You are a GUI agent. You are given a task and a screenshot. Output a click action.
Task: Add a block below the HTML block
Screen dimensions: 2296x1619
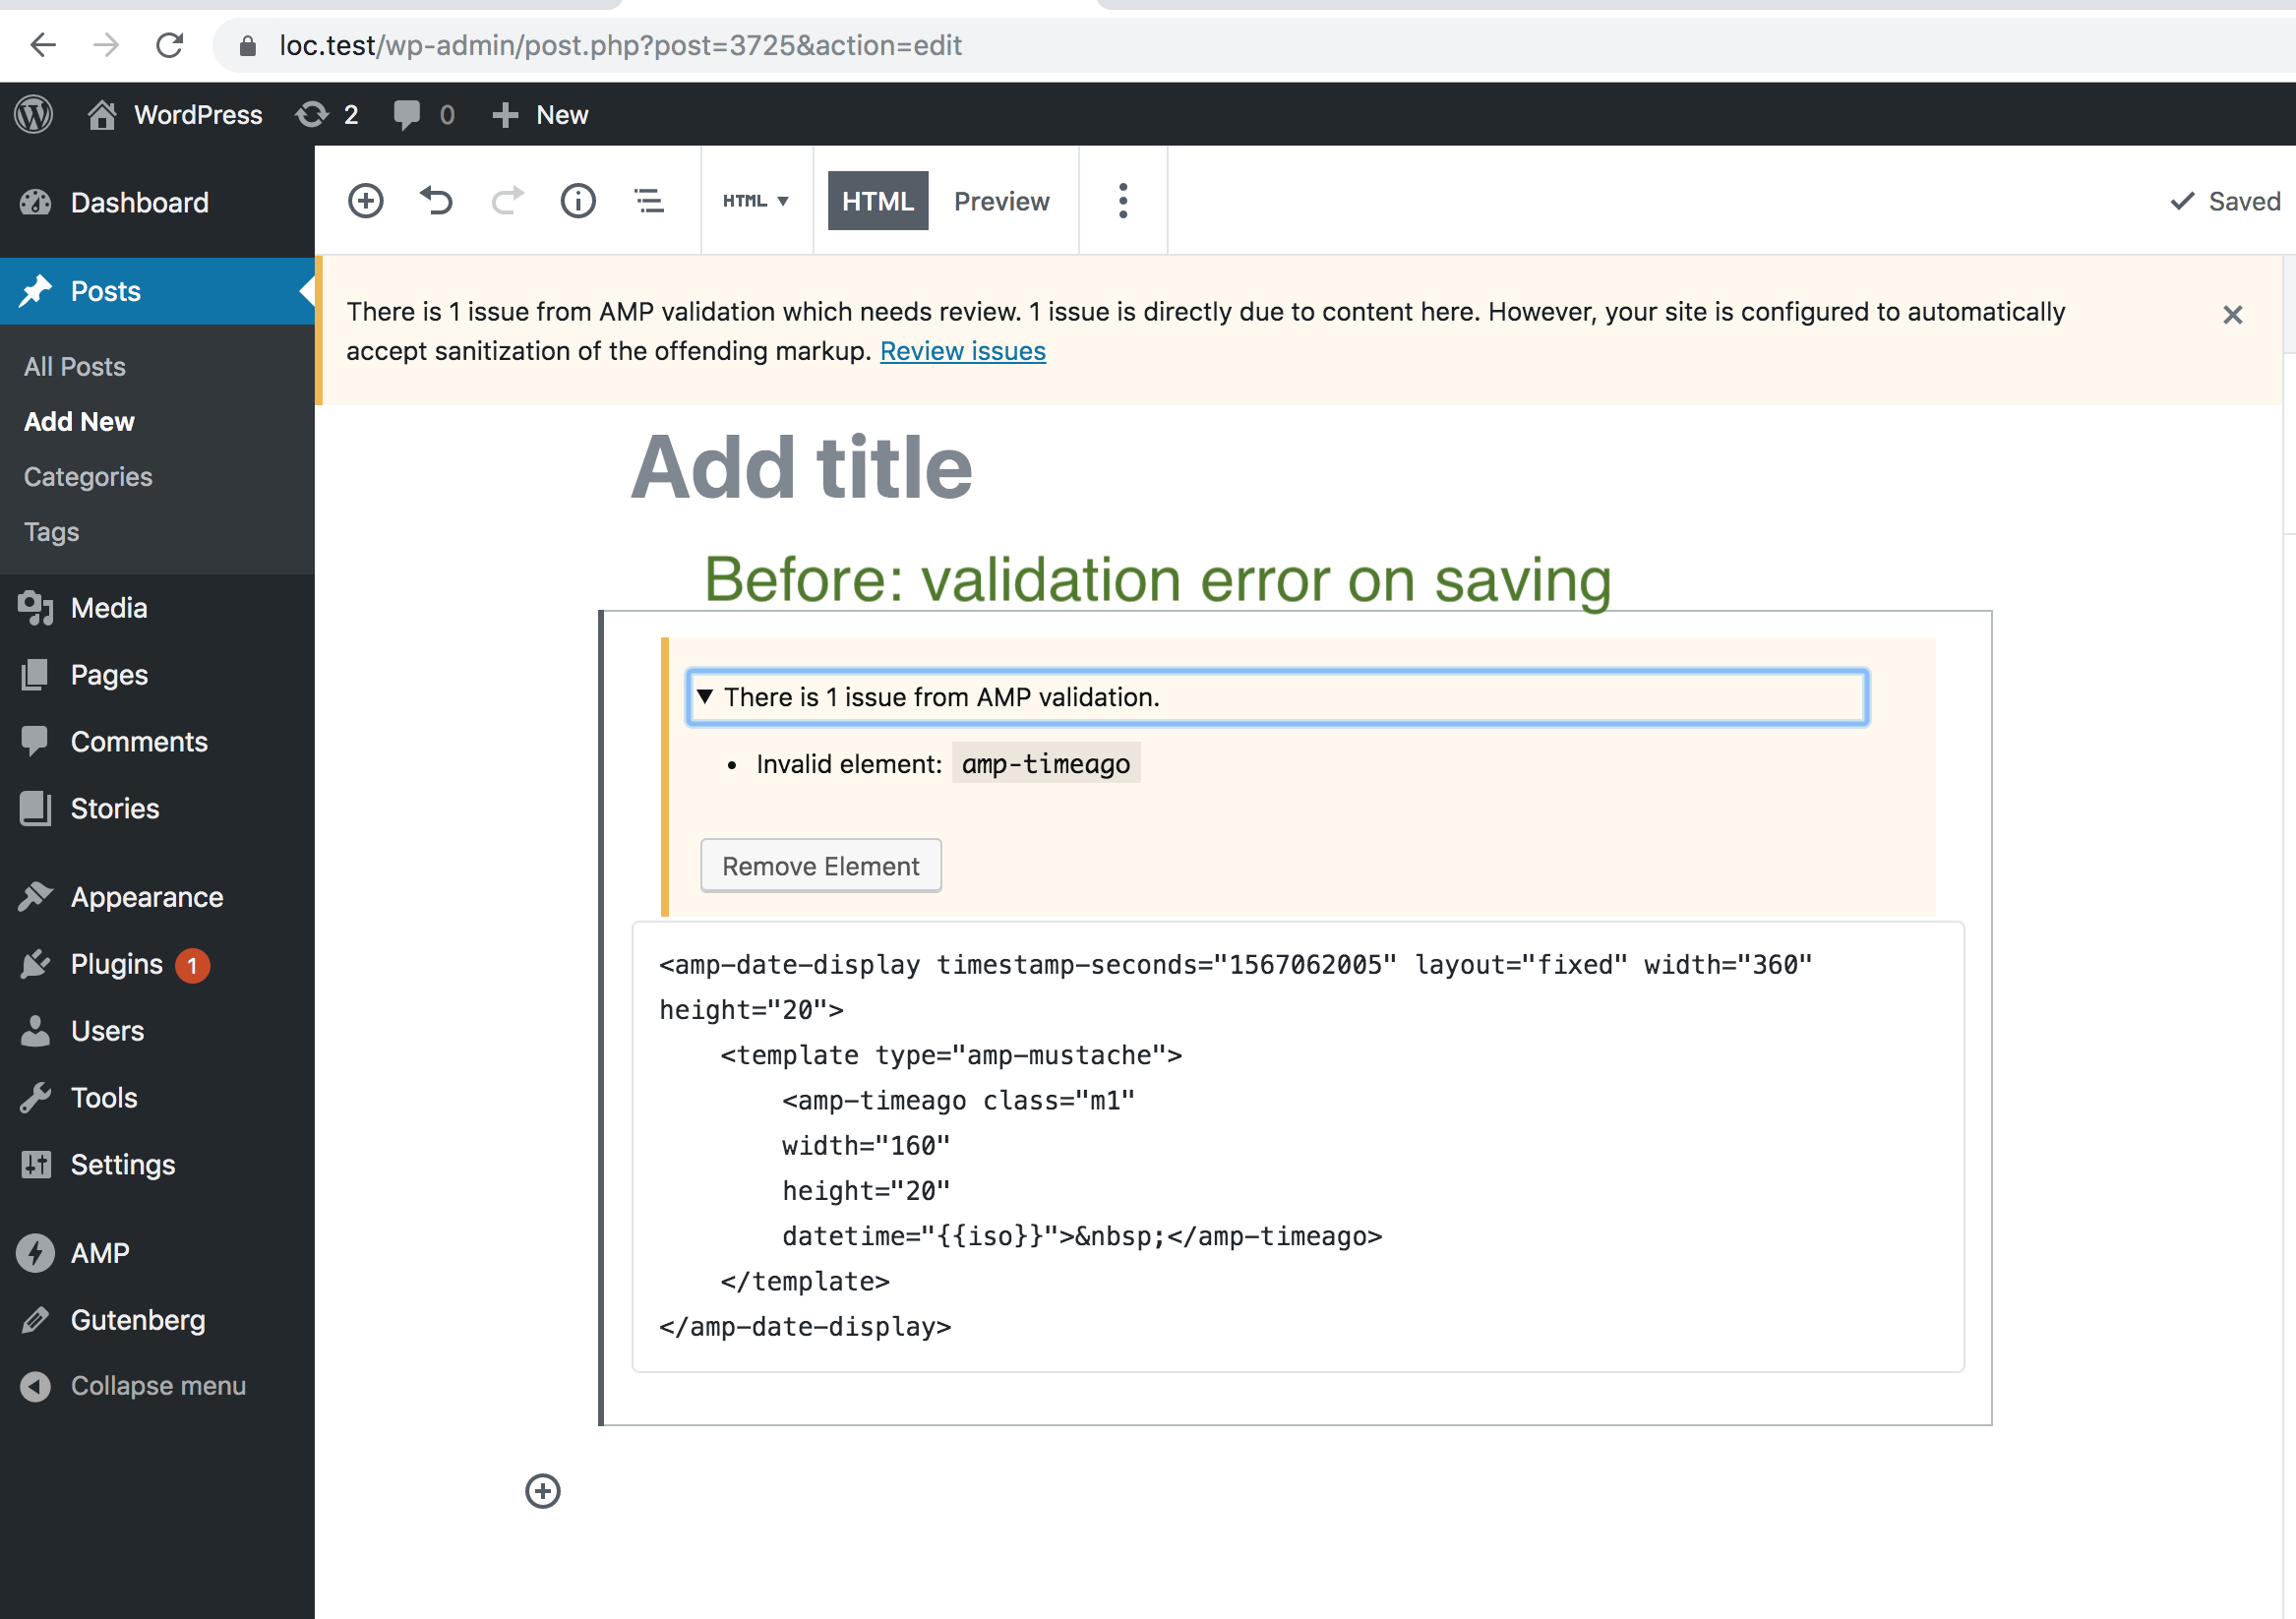[x=543, y=1491]
